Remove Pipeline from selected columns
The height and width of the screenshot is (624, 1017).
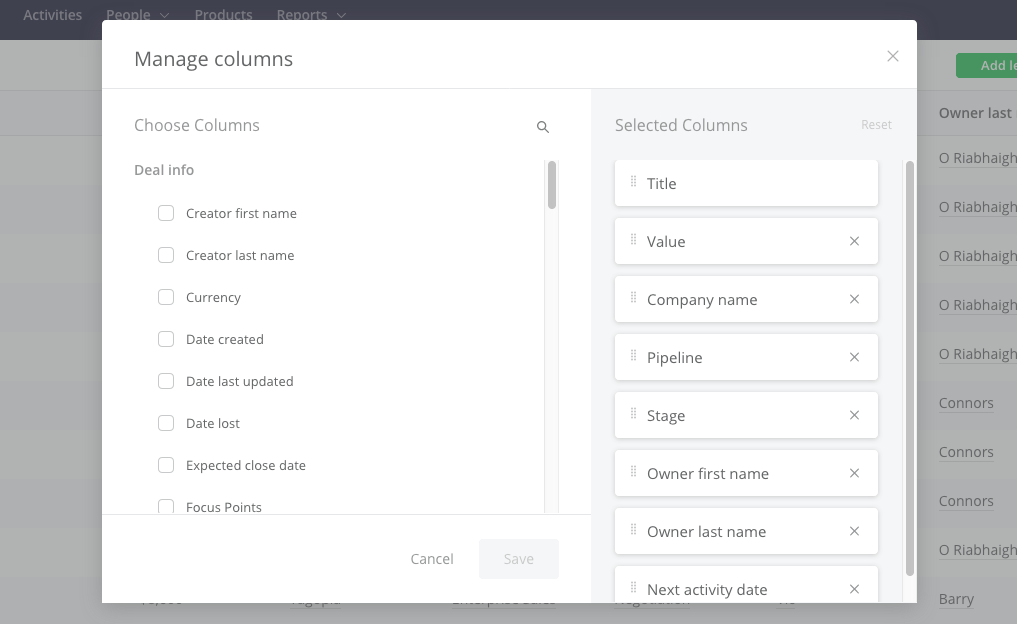(854, 357)
